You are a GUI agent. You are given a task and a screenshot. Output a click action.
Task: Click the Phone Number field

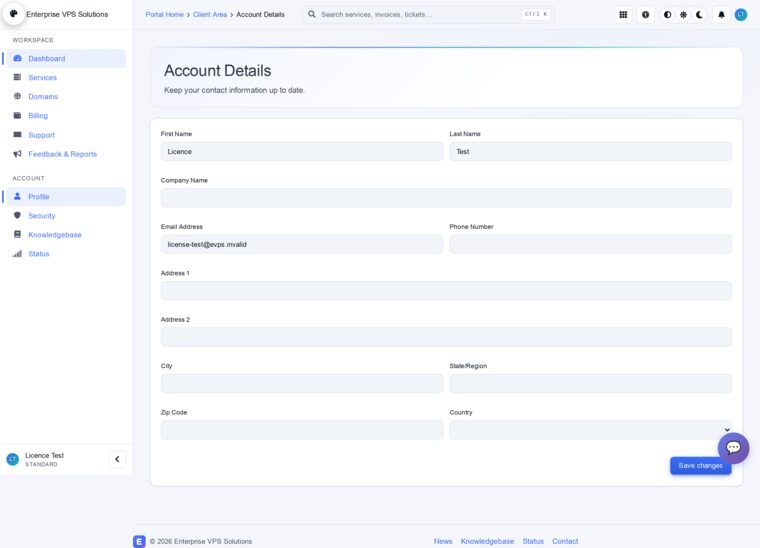point(590,244)
